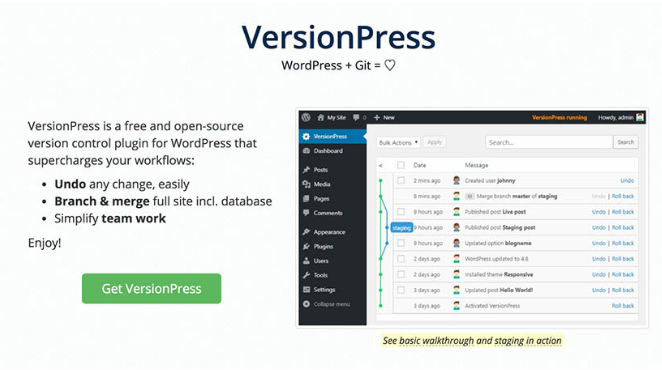Click the avatar beside Merge branch master
Viewport: 662px width, 370px height.
[456, 196]
